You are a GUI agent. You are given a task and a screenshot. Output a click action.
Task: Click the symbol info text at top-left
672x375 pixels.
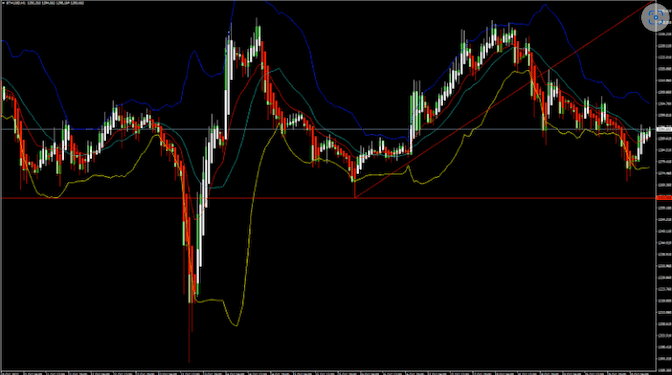pos(45,3)
